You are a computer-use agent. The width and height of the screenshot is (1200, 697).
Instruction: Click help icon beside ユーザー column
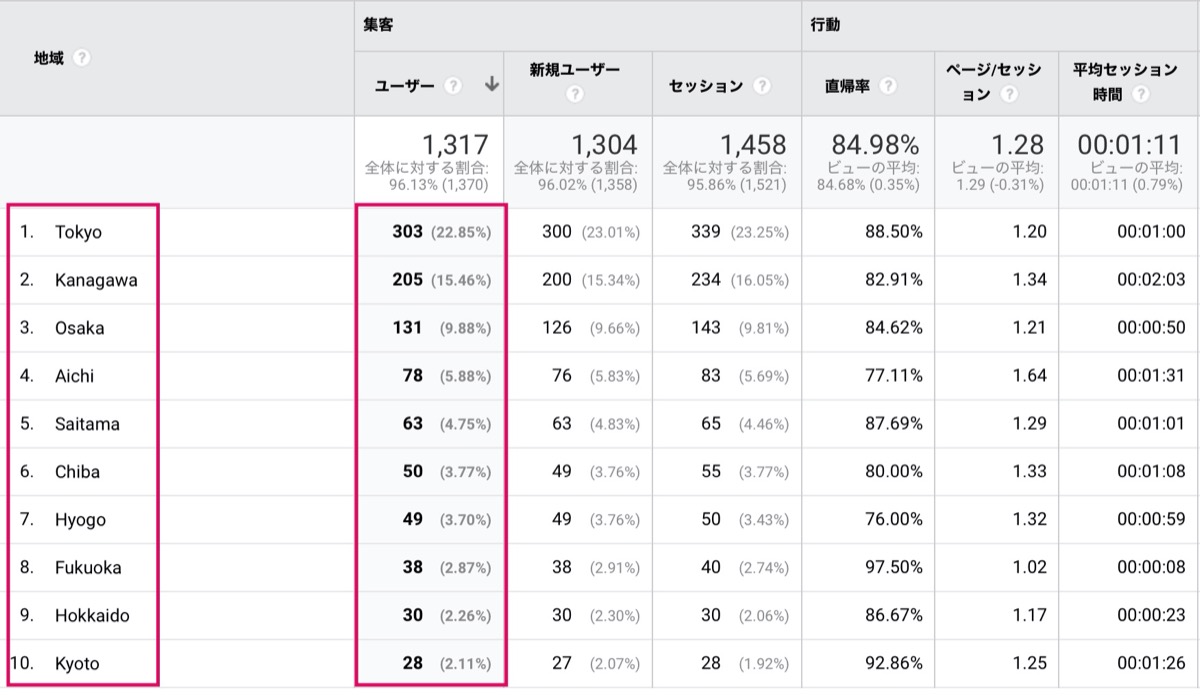click(x=453, y=86)
